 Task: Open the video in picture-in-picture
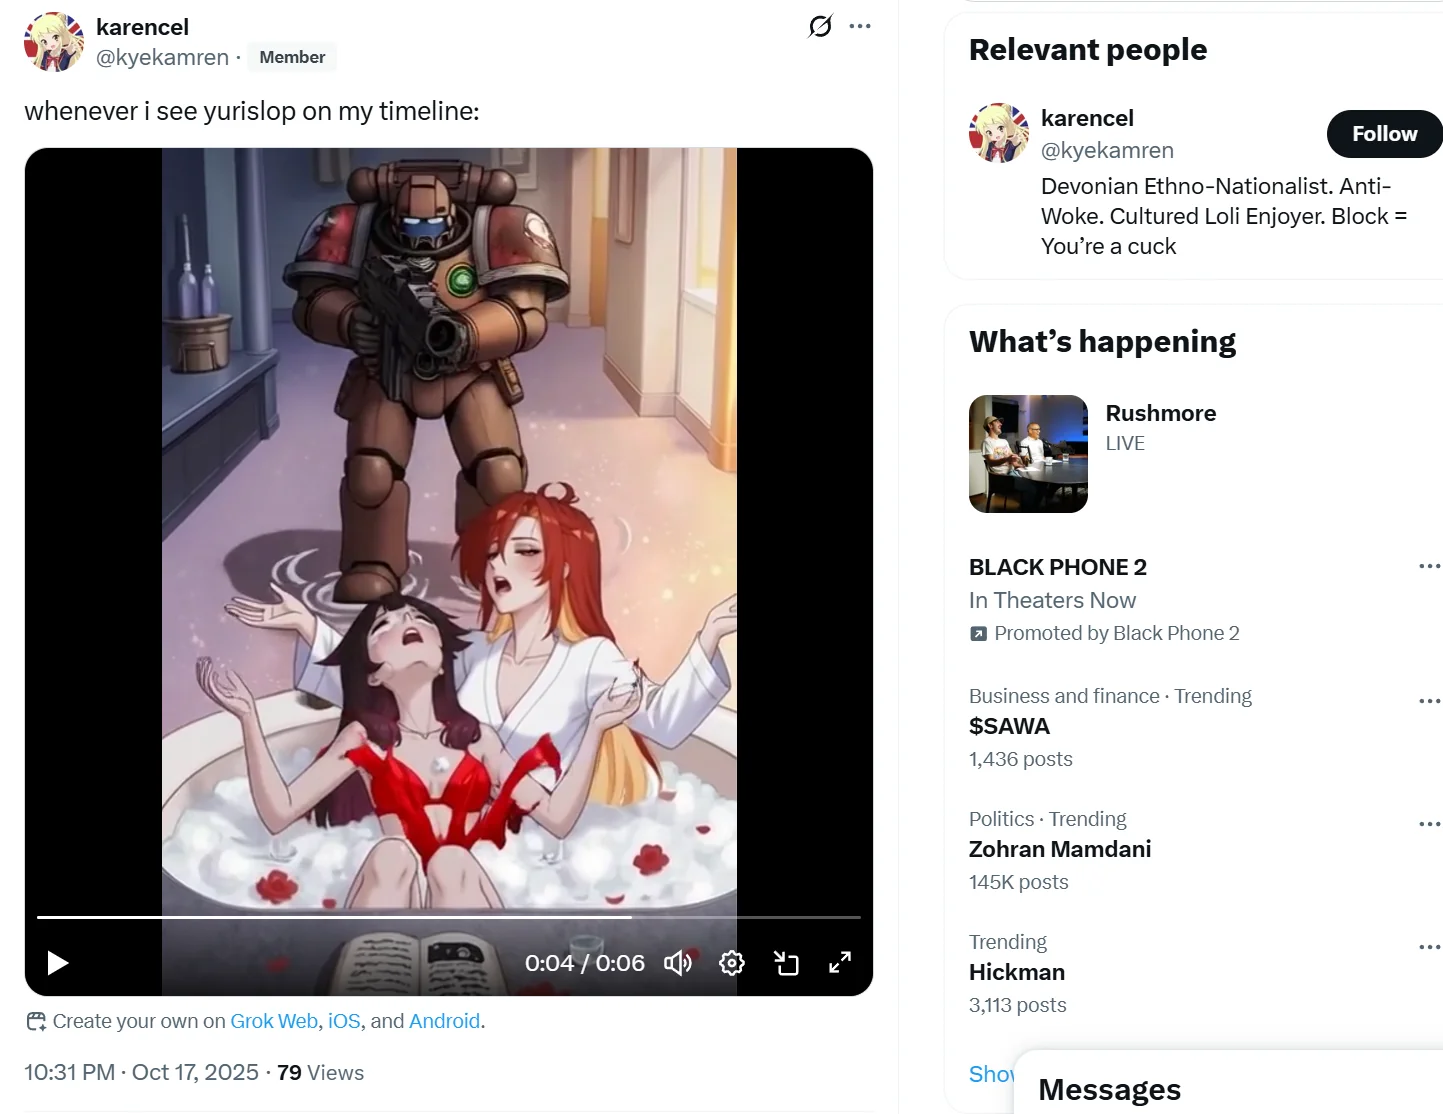point(786,963)
